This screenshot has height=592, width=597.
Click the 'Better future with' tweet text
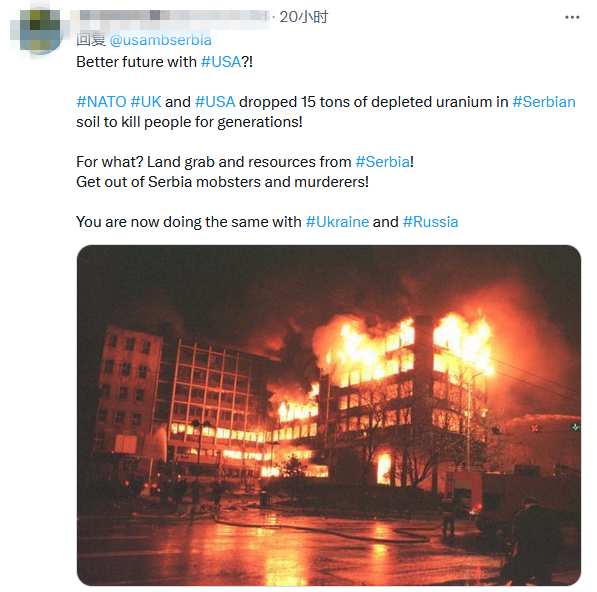coord(136,62)
